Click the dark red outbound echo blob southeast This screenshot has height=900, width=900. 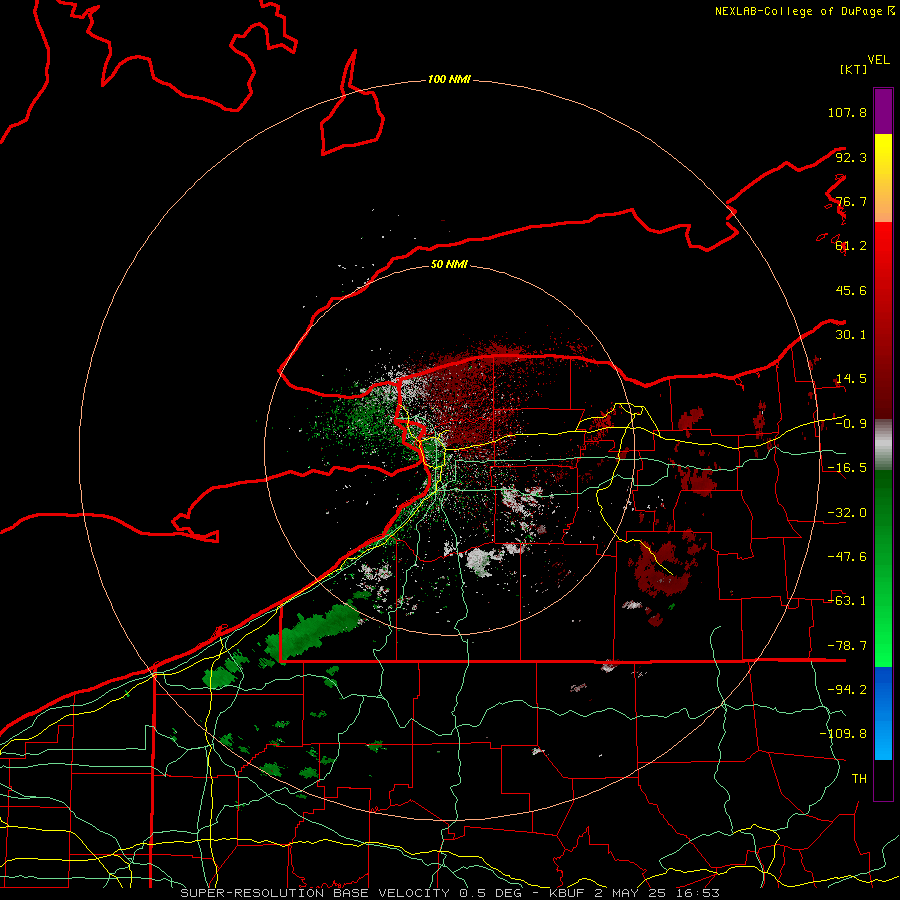click(660, 568)
